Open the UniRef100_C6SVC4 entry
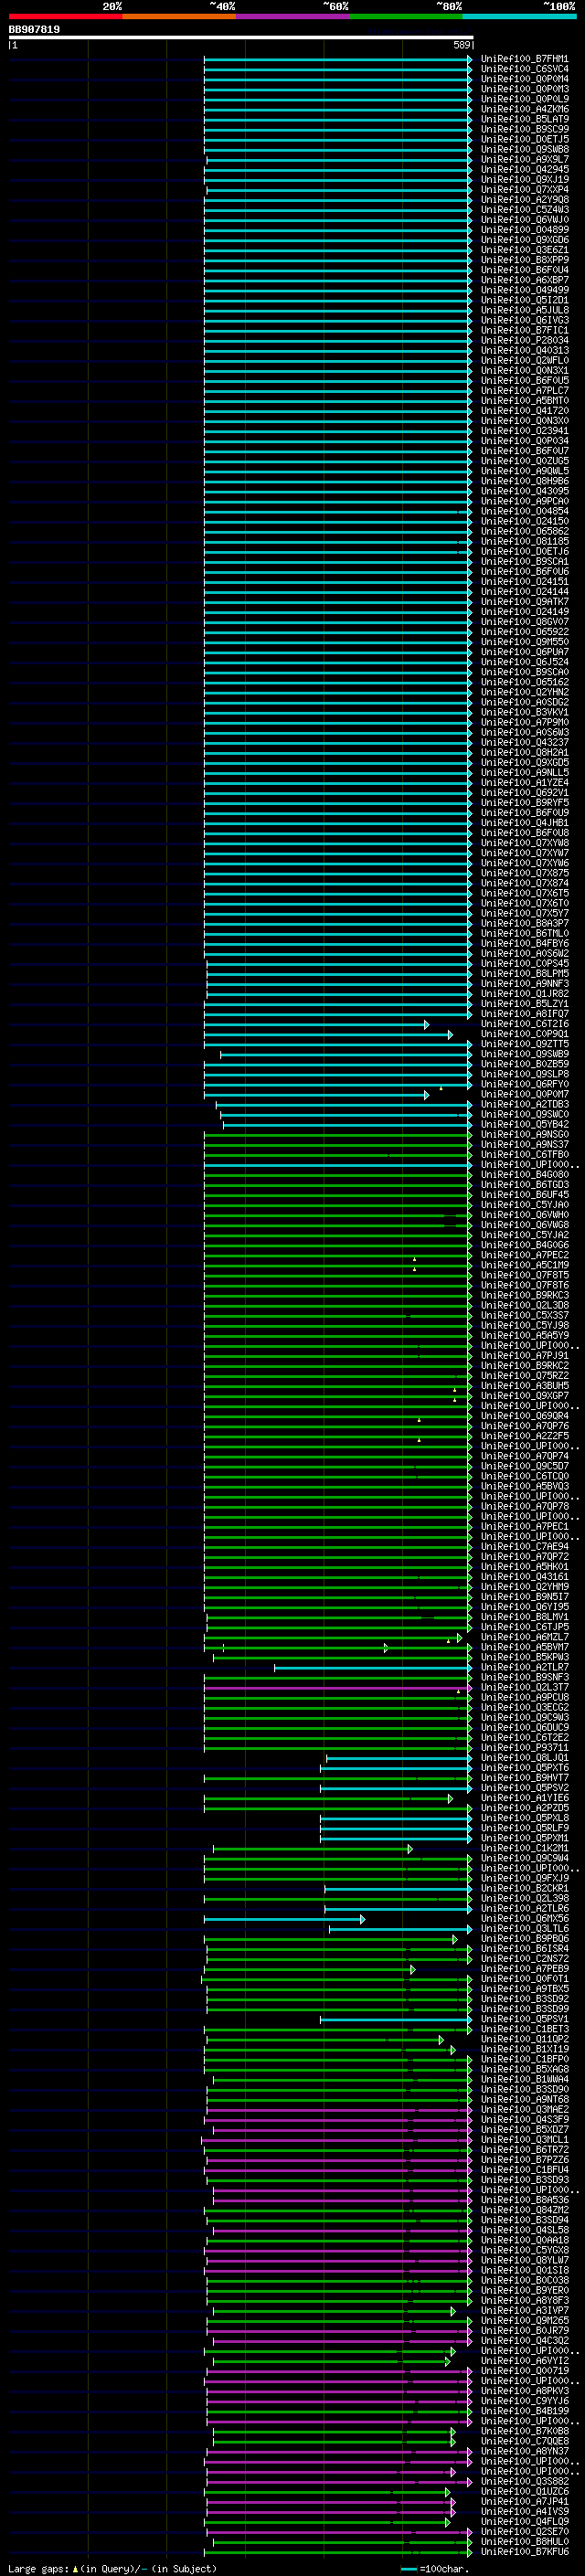This screenshot has height=2576, width=585. 524,69
